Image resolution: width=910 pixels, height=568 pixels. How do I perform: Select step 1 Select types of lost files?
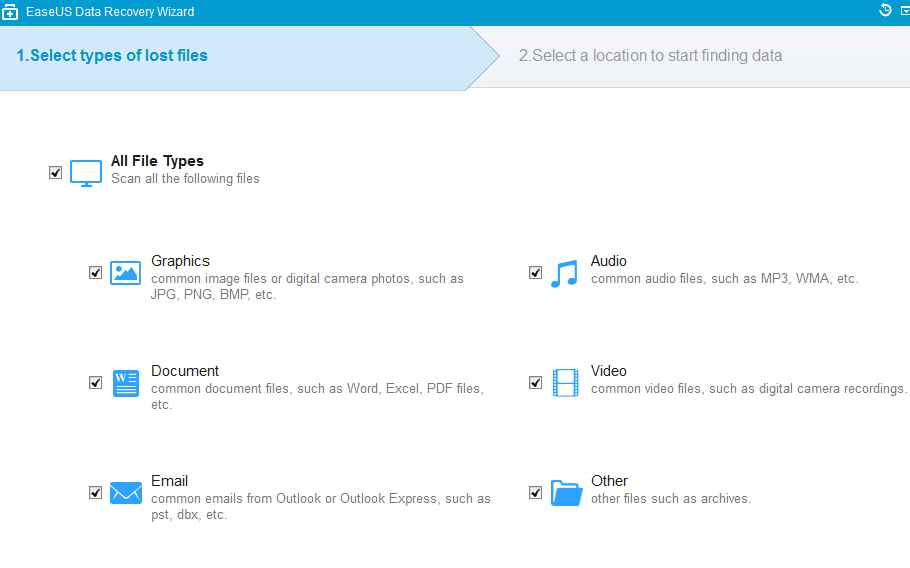coord(112,56)
